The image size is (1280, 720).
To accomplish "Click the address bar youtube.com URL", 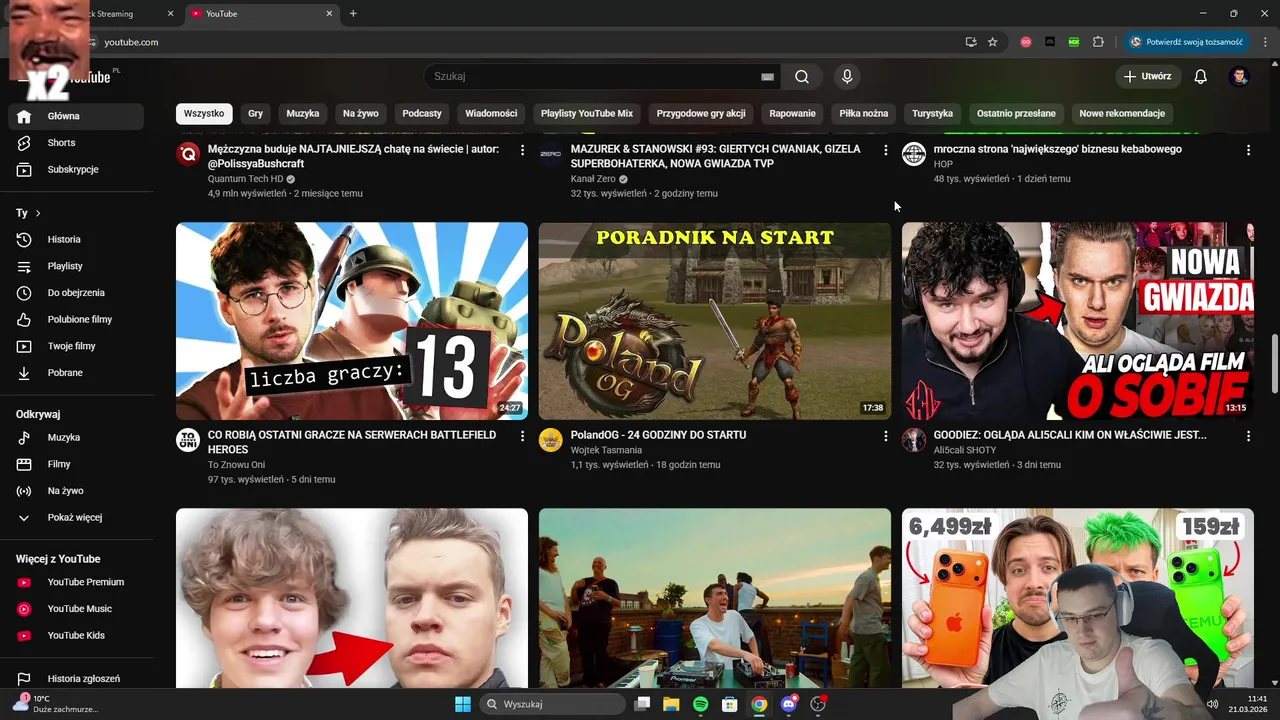I will coord(131,42).
